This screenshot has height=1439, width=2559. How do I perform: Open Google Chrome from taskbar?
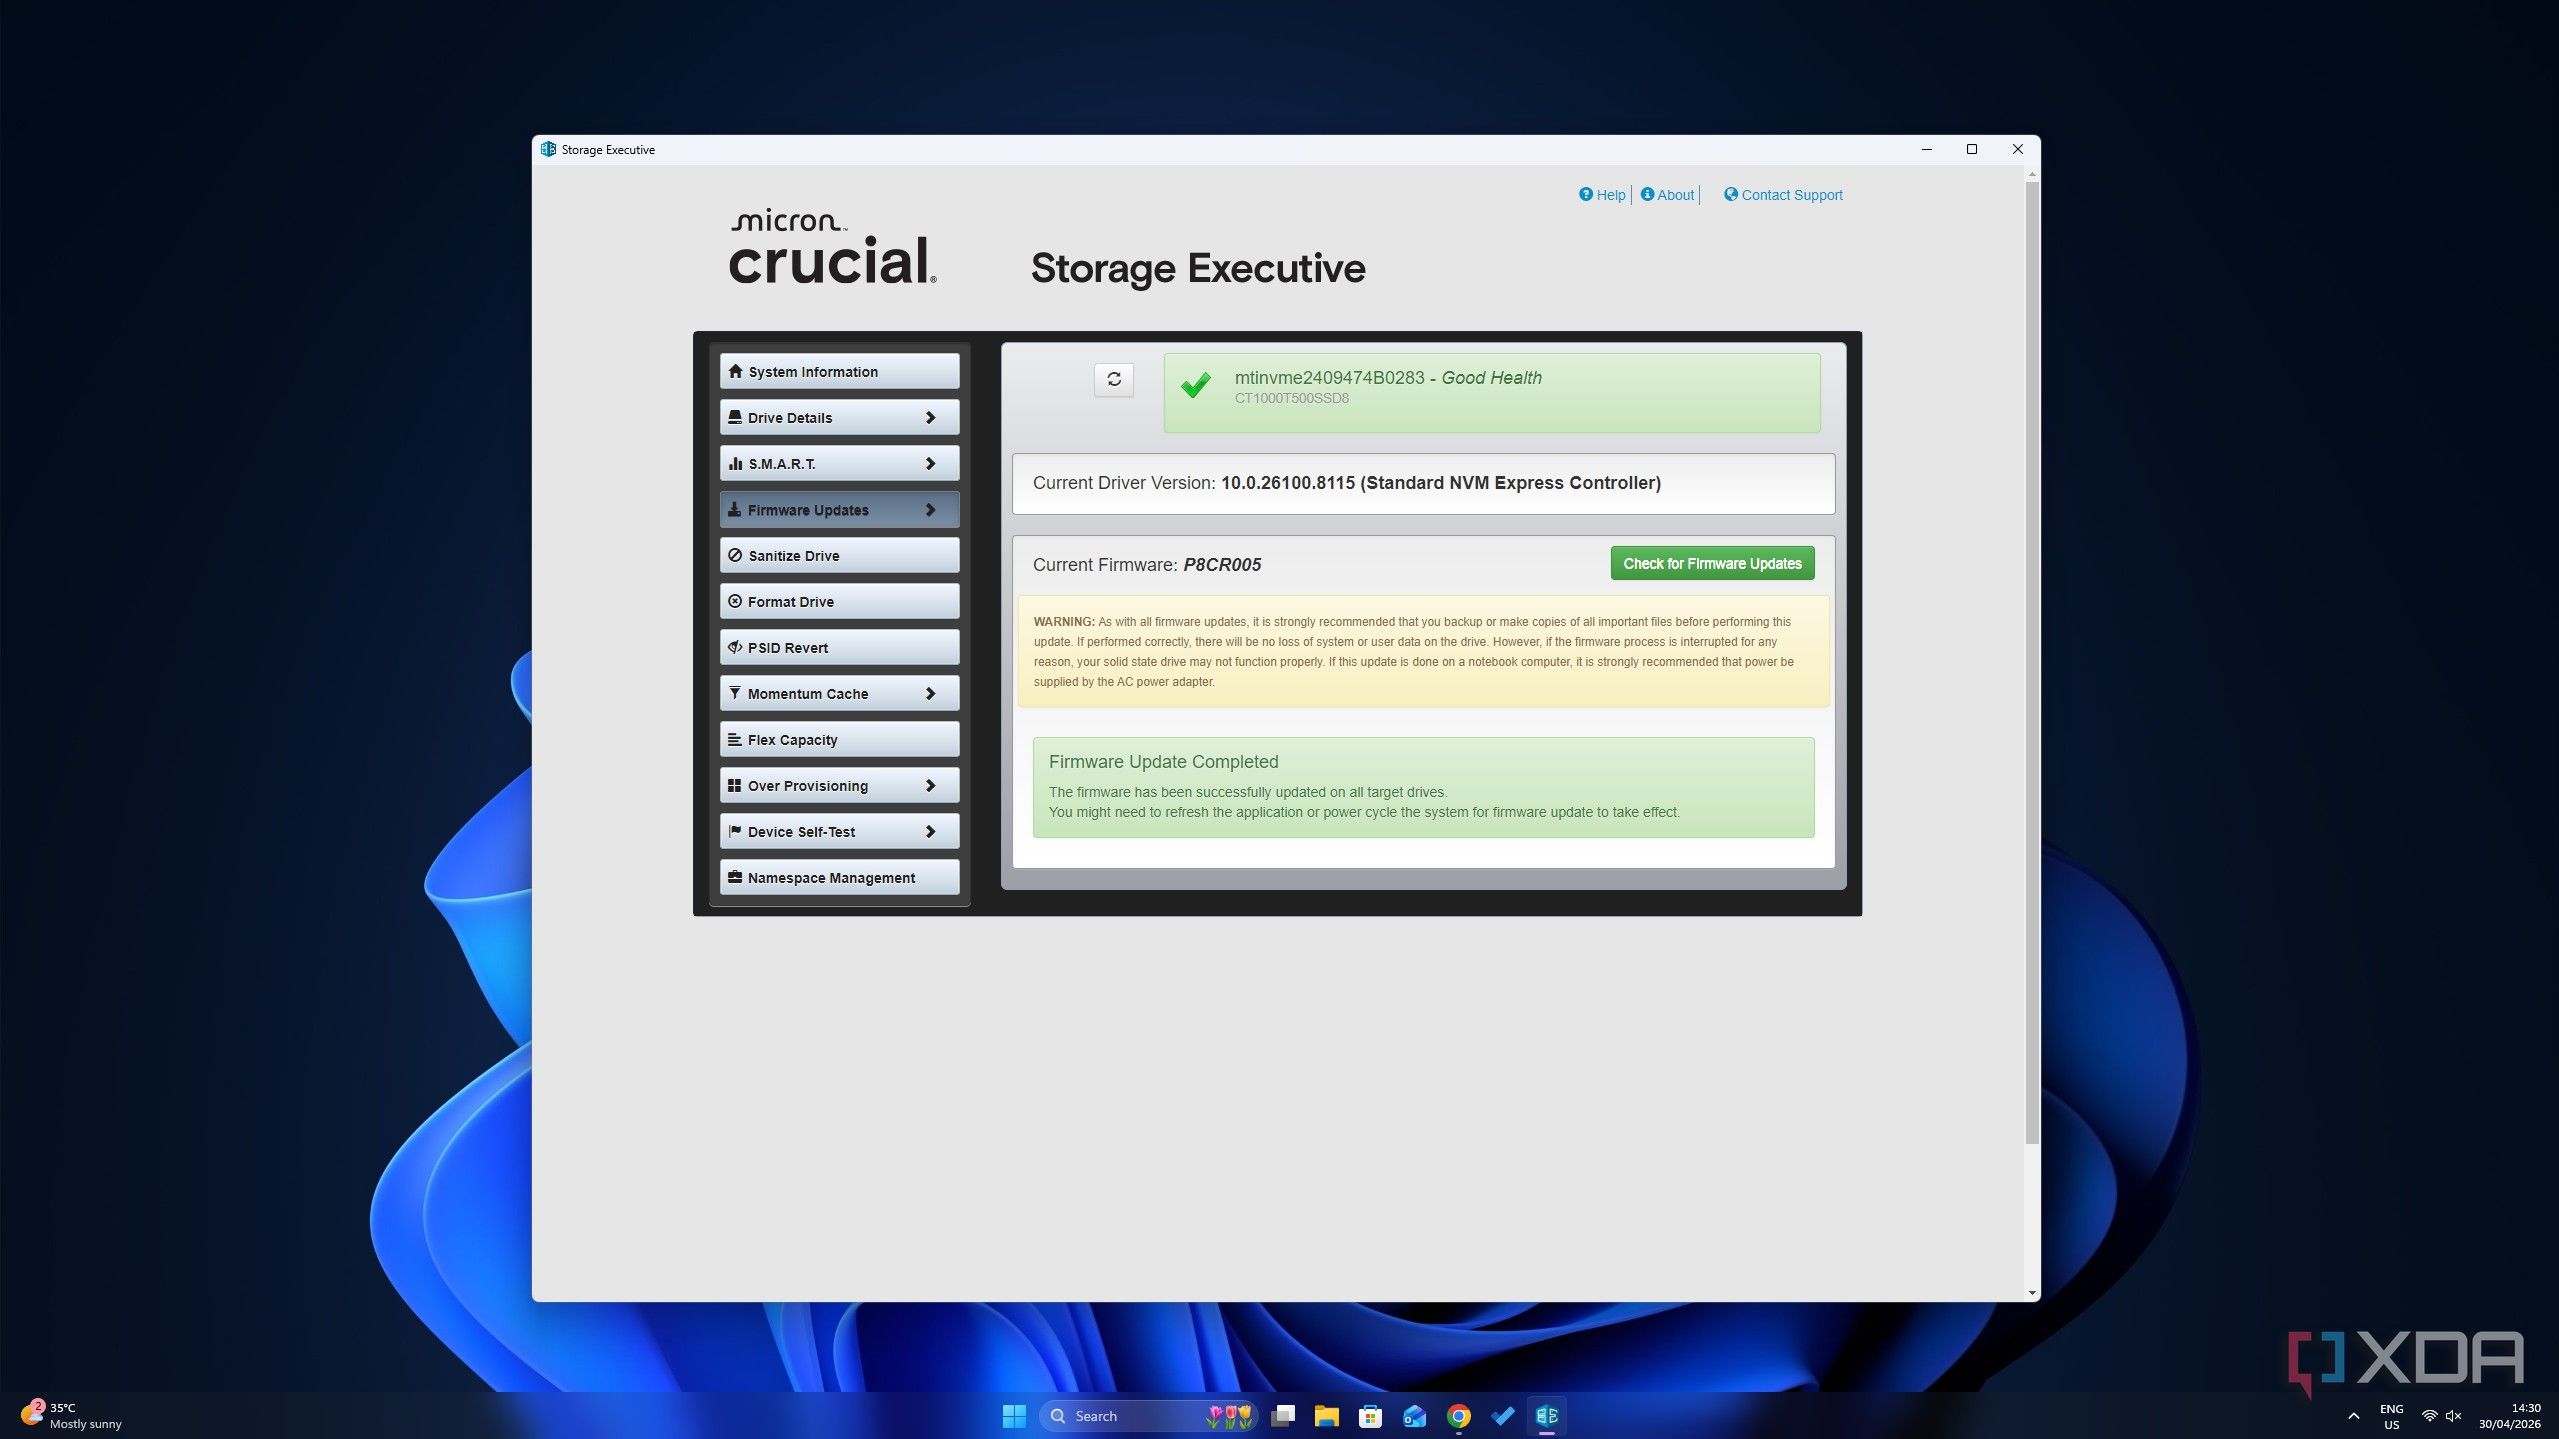(x=1458, y=1415)
